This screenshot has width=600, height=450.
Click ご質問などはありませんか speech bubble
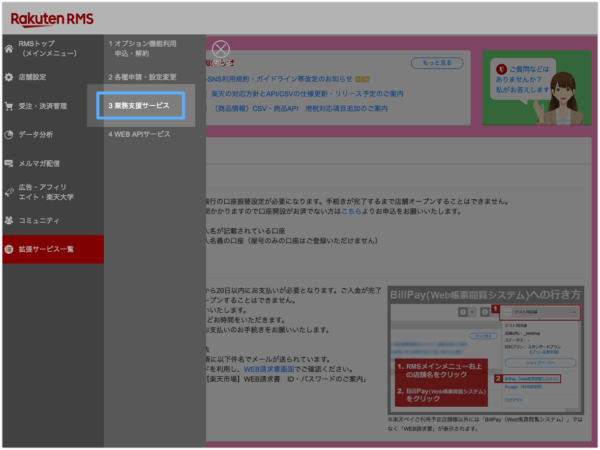coord(523,79)
